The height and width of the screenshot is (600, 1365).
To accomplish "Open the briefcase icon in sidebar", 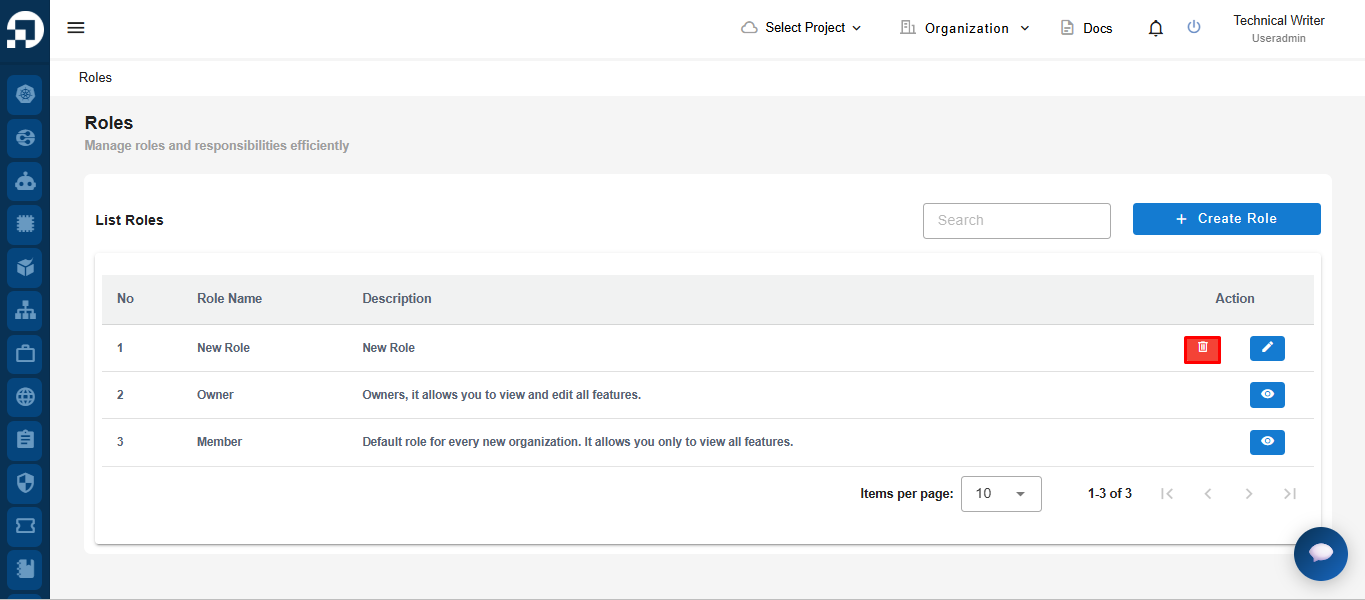I will point(25,354).
